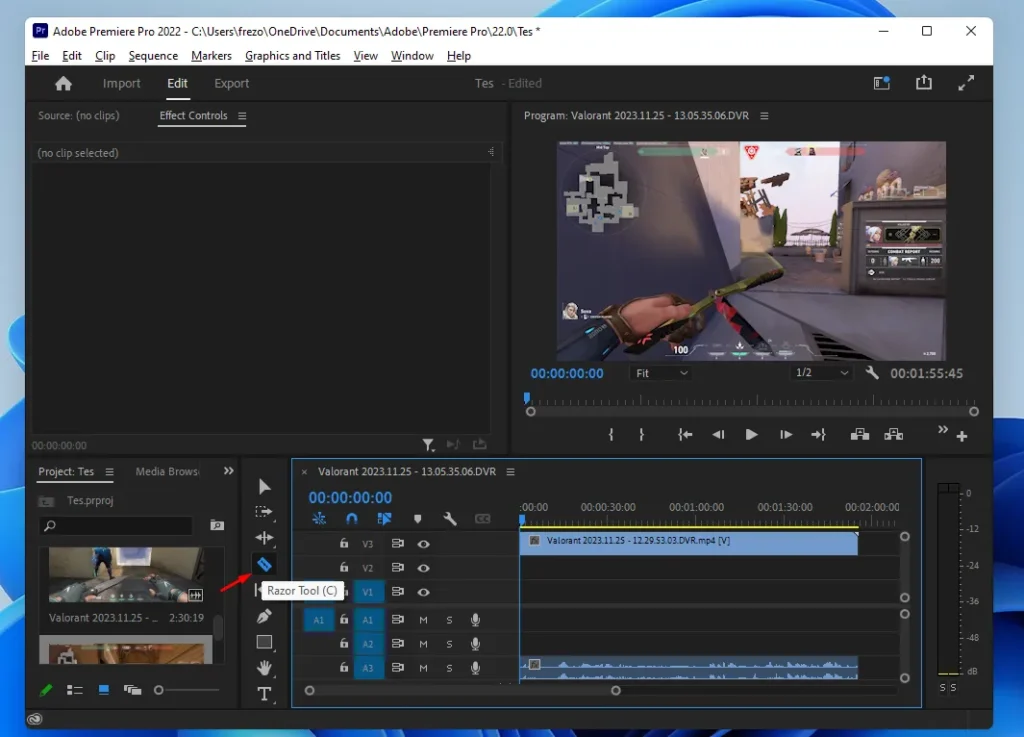Switch project panel to icon view

[103, 690]
